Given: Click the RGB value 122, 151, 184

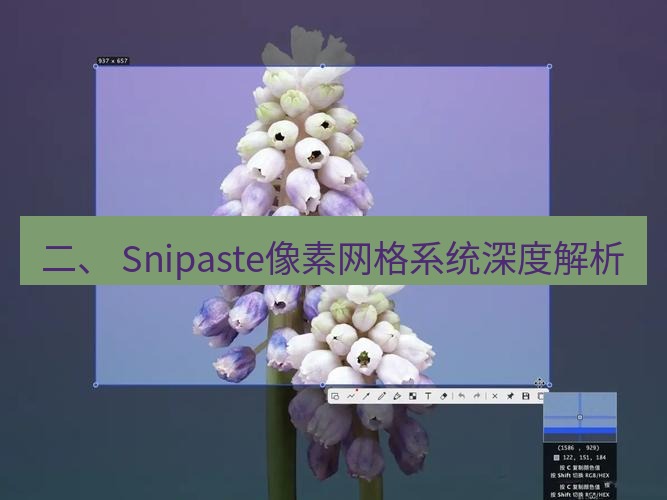Looking at the screenshot, I should (x=584, y=458).
